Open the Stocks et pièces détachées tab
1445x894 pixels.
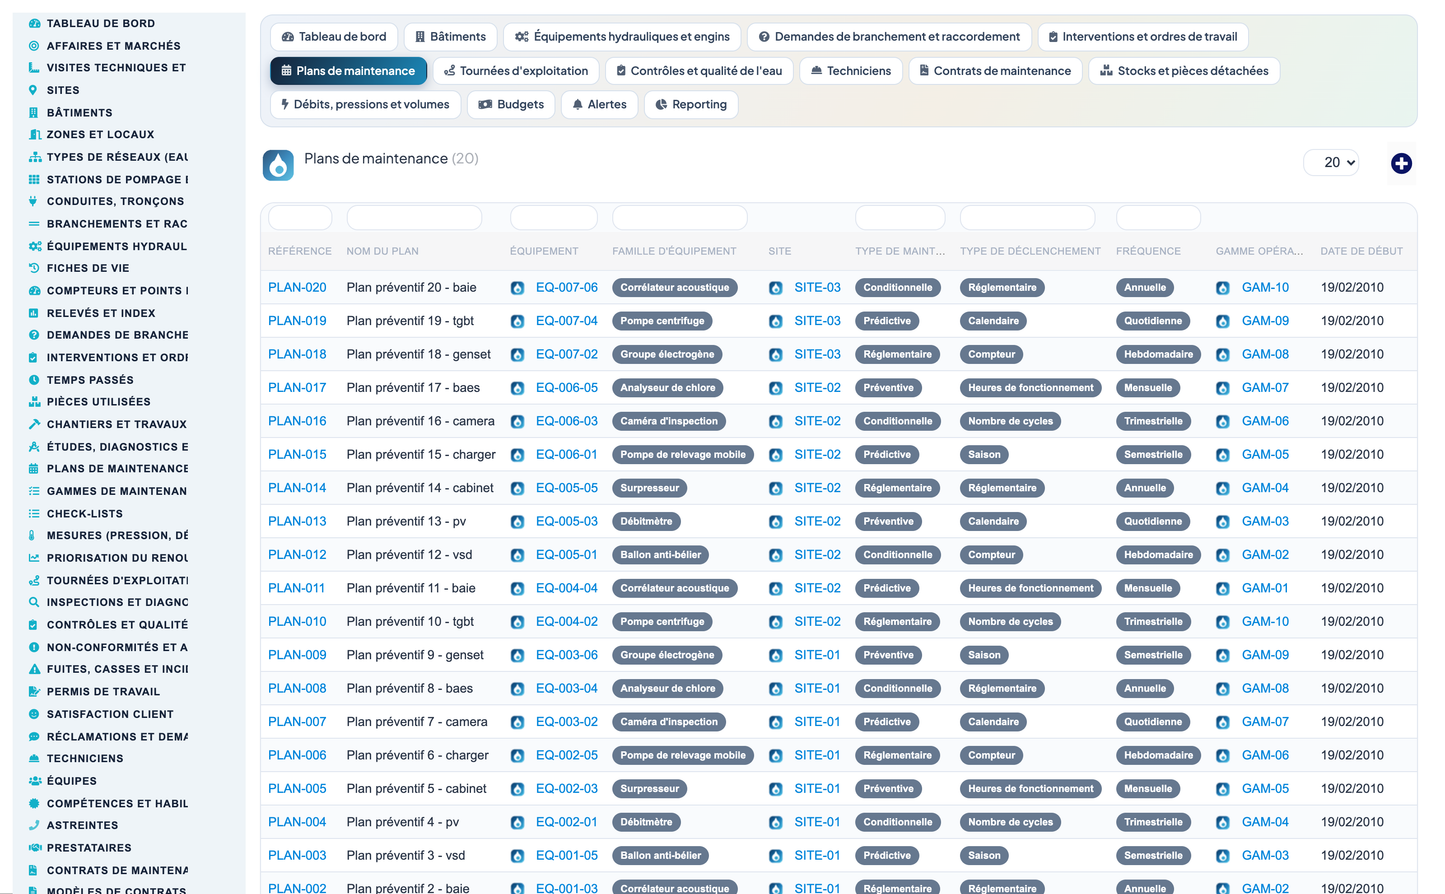pos(1184,71)
